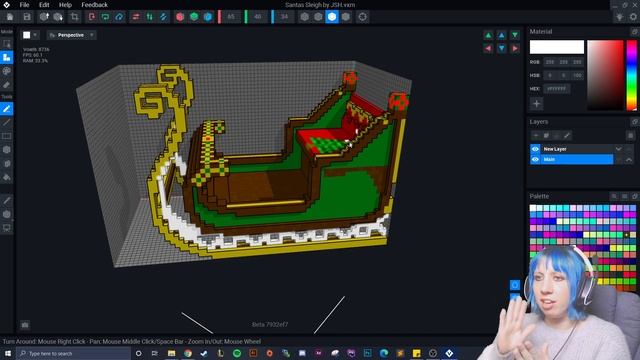Select the crop volume tool
The height and width of the screenshot is (360, 640).
(74, 17)
